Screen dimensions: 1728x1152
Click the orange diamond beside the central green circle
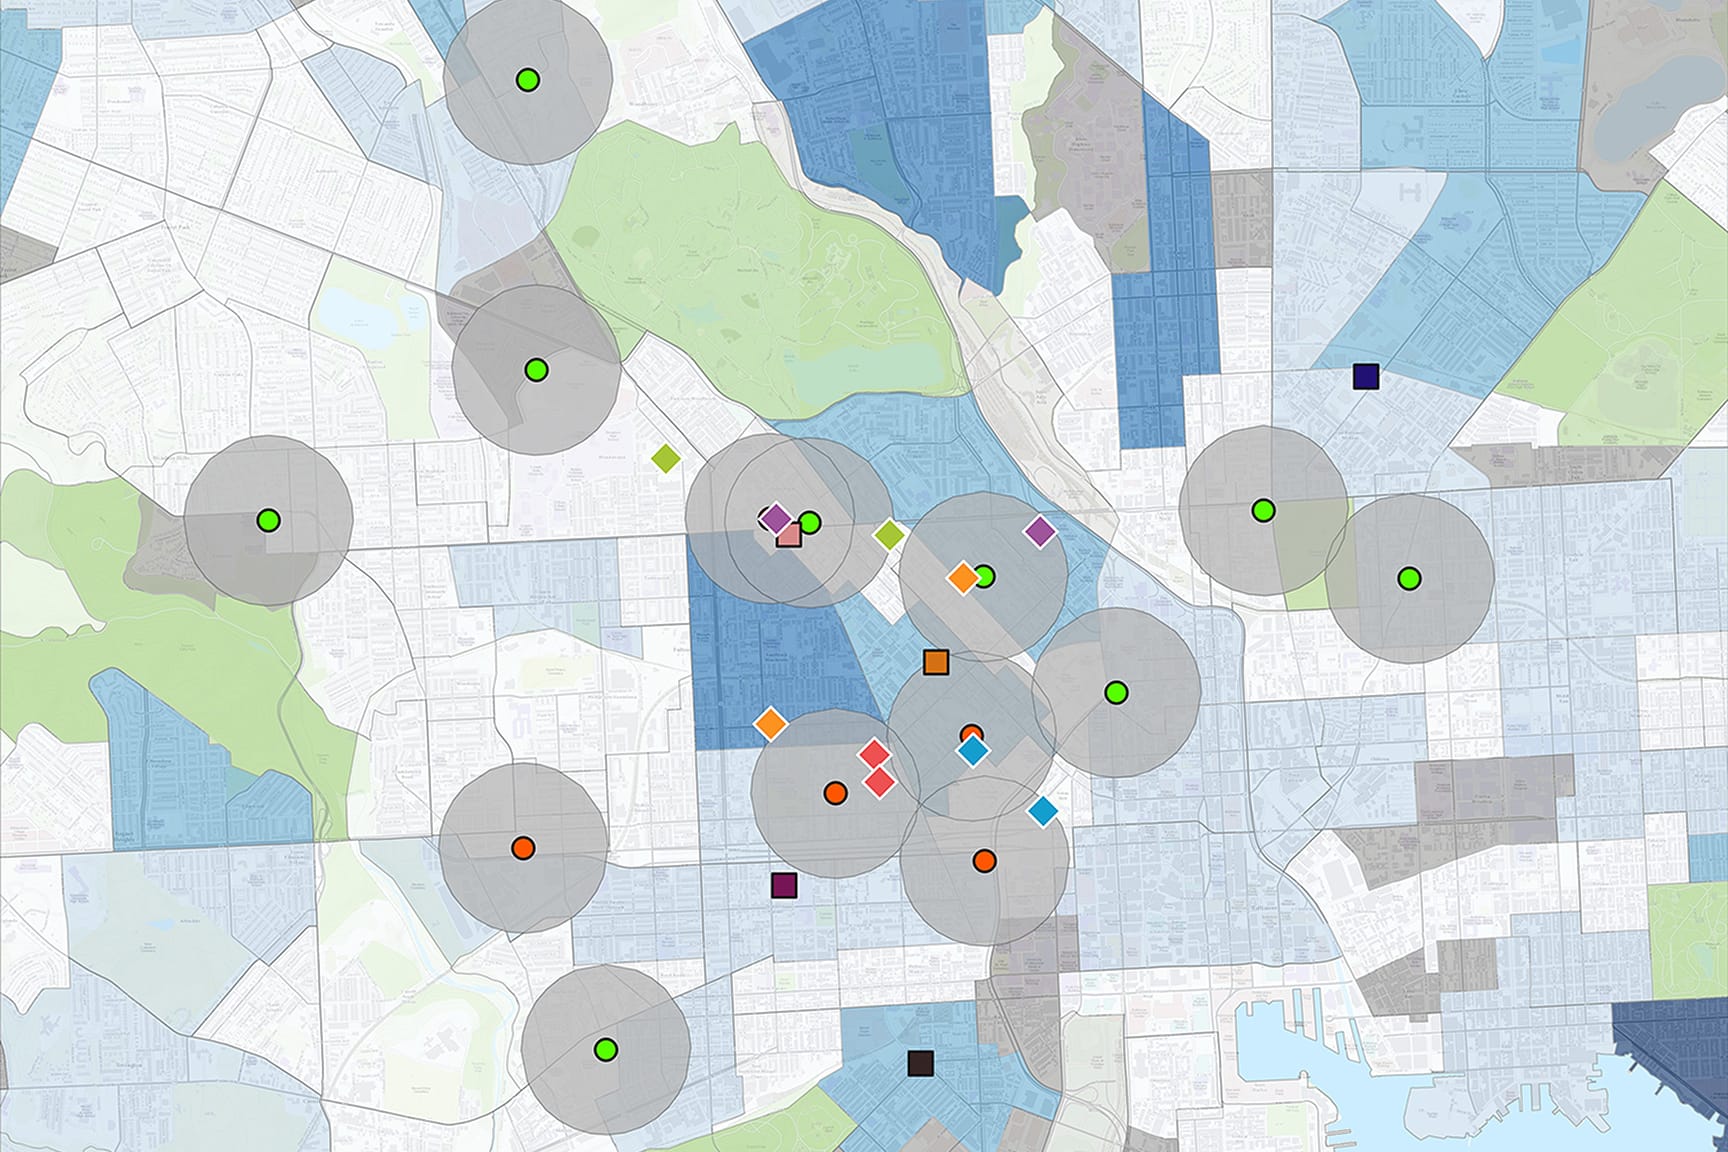962,576
